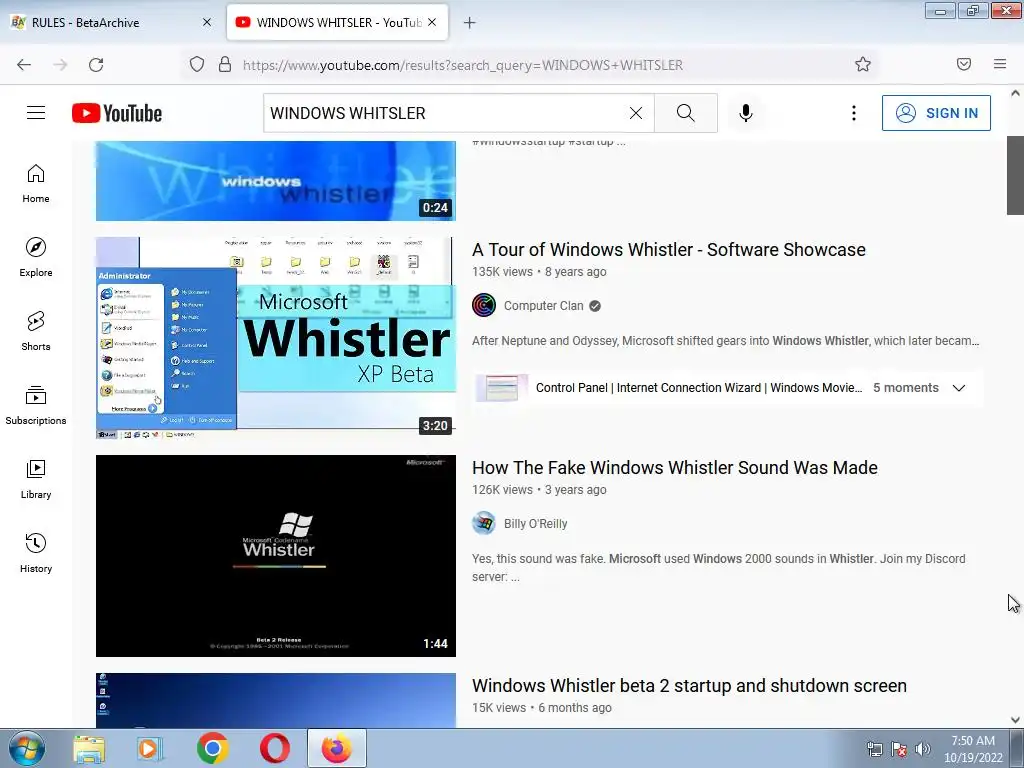The height and width of the screenshot is (768, 1024).
Task: Visit the Billy O'Reilly channel name
Action: click(536, 524)
